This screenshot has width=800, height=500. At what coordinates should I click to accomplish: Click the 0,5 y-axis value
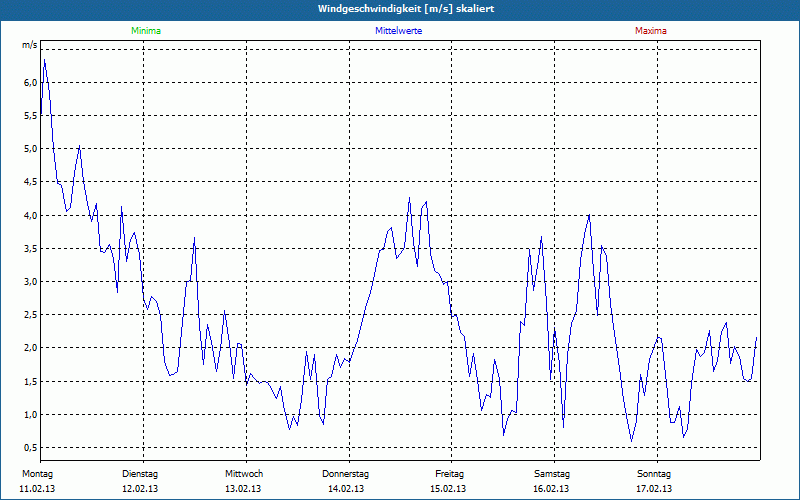(31, 448)
